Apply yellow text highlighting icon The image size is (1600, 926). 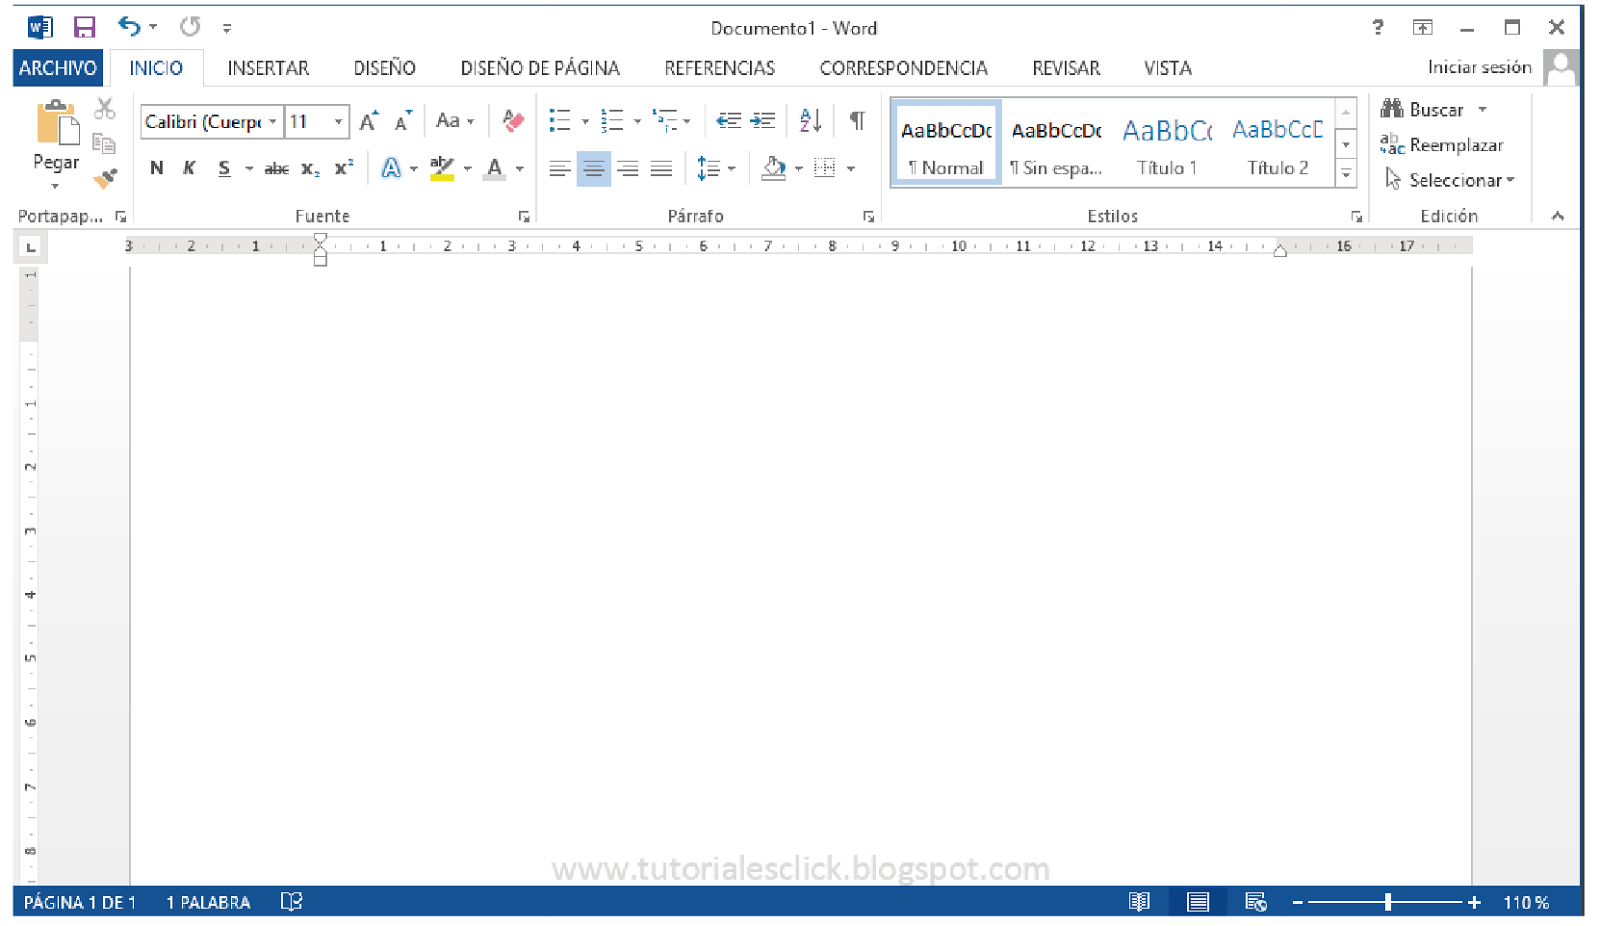click(x=443, y=168)
